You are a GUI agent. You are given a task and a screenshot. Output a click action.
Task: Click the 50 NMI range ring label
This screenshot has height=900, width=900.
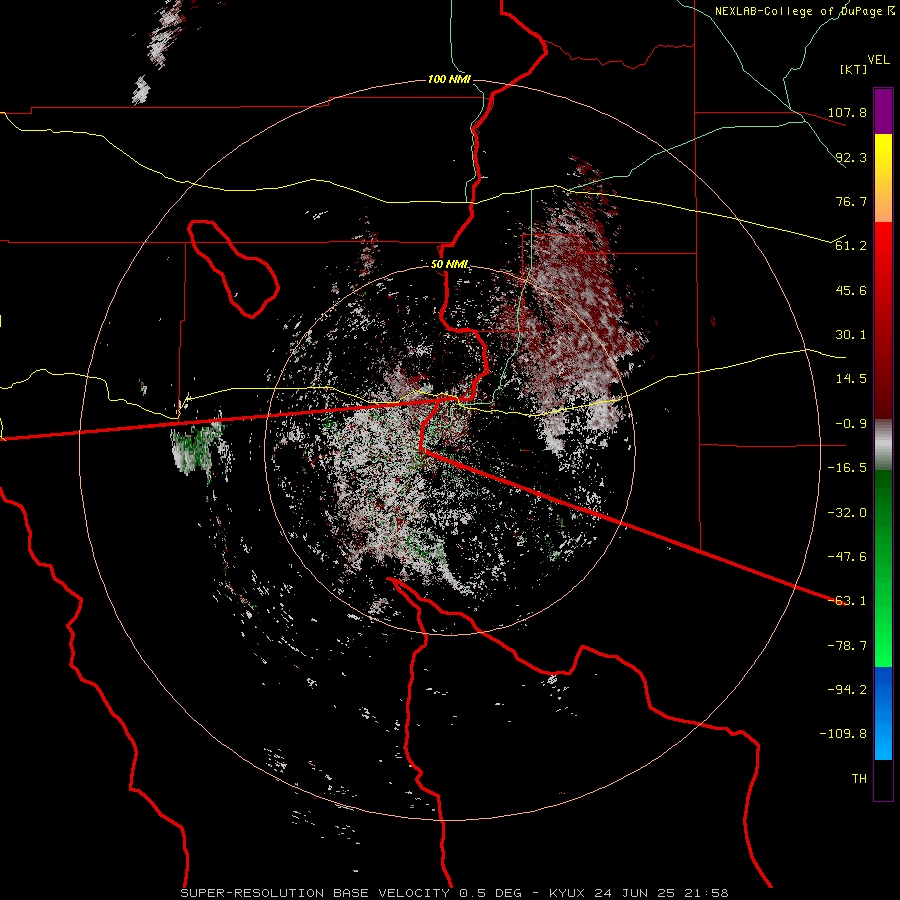(x=449, y=264)
